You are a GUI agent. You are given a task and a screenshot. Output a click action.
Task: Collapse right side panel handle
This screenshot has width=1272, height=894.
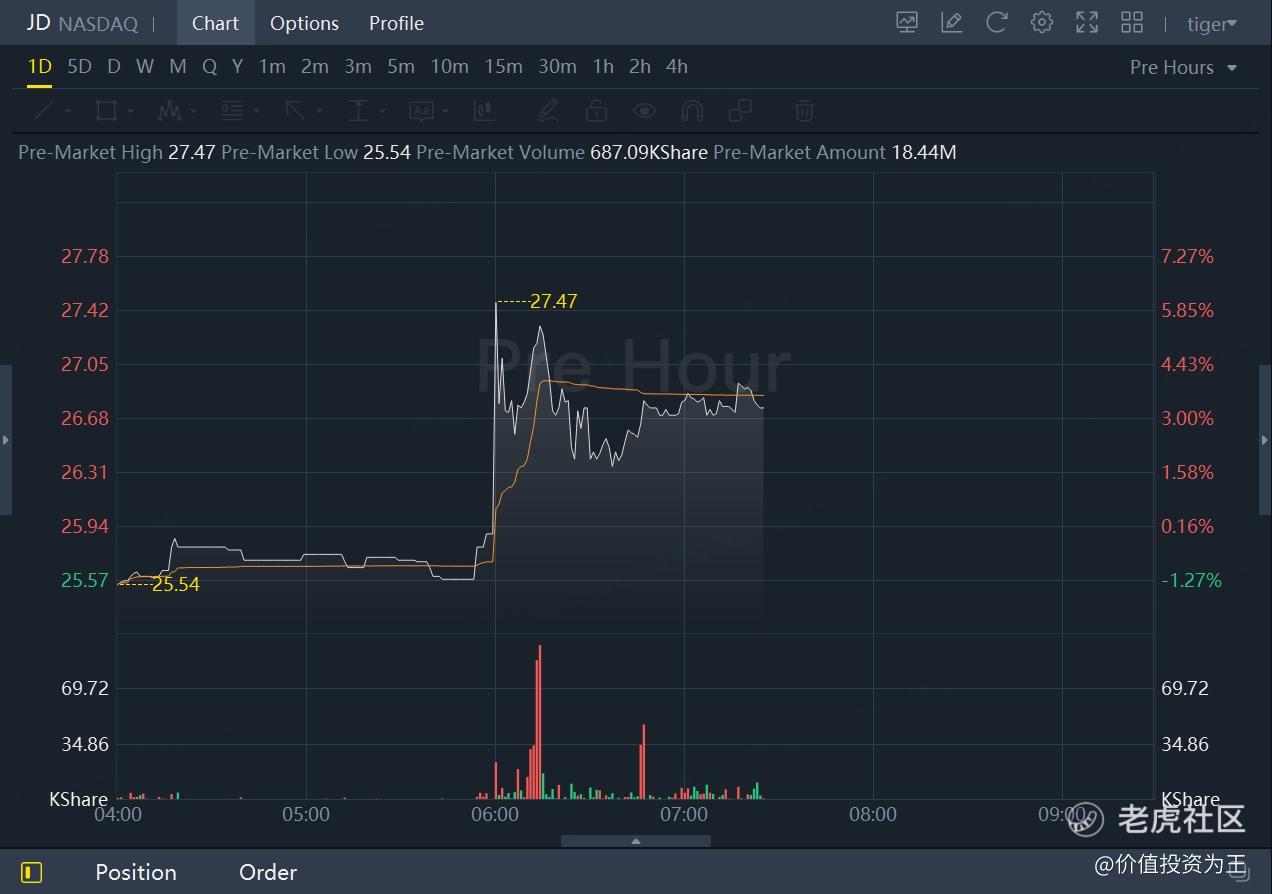(1266, 440)
